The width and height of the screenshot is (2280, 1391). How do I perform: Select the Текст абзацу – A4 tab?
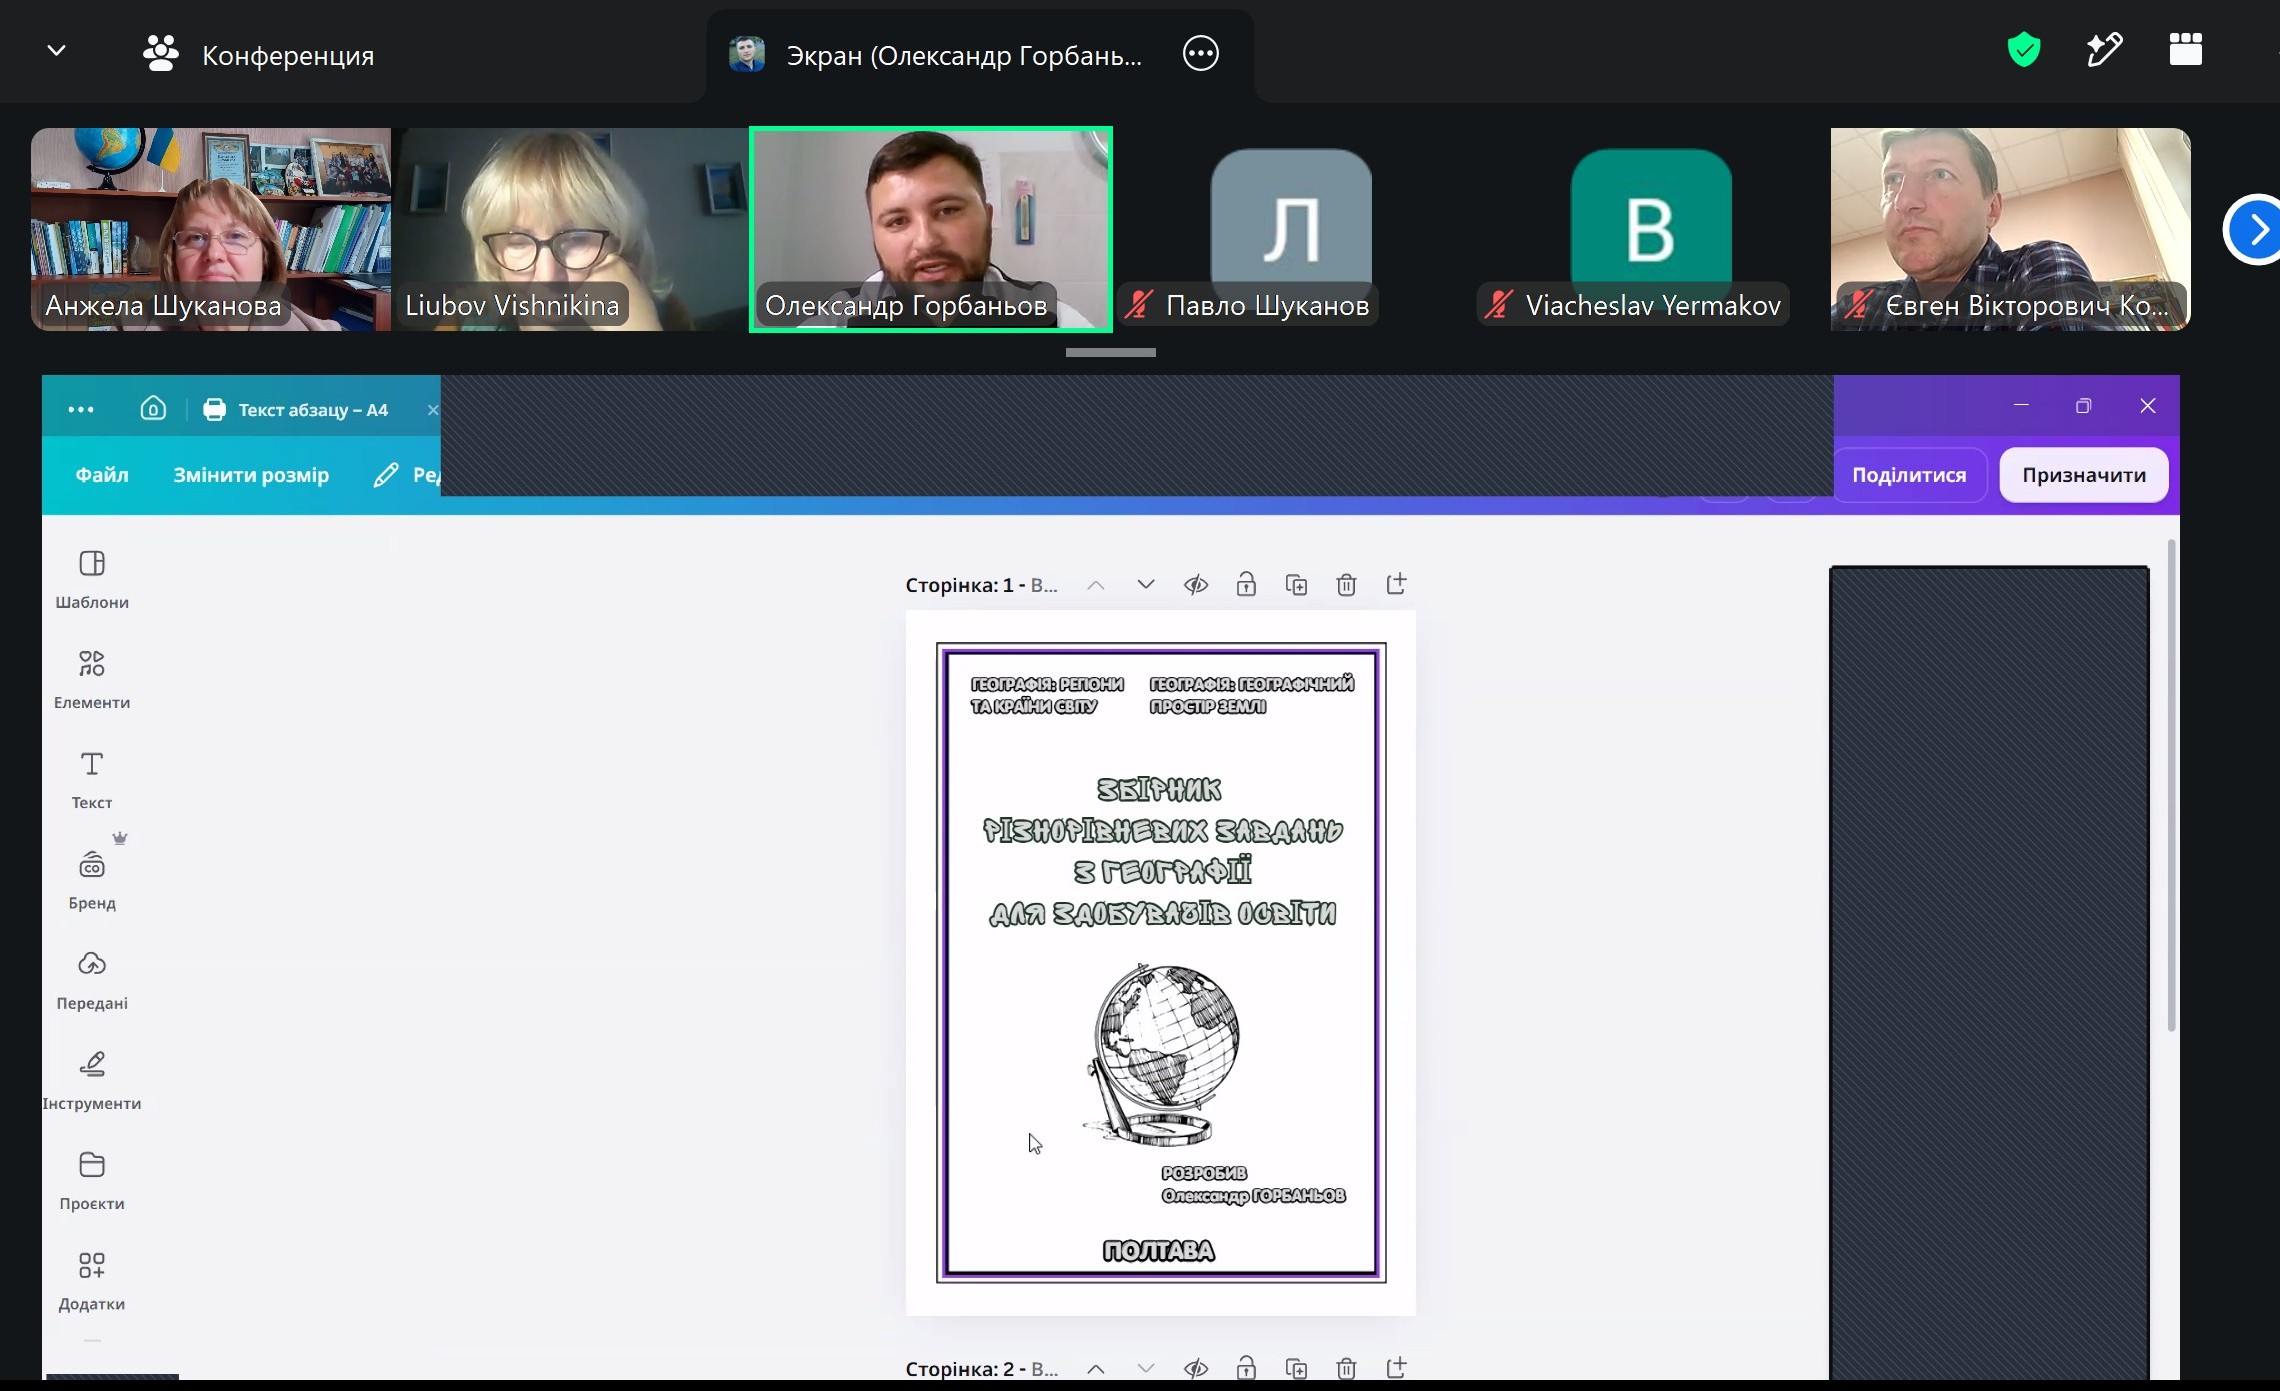pyautogui.click(x=296, y=409)
